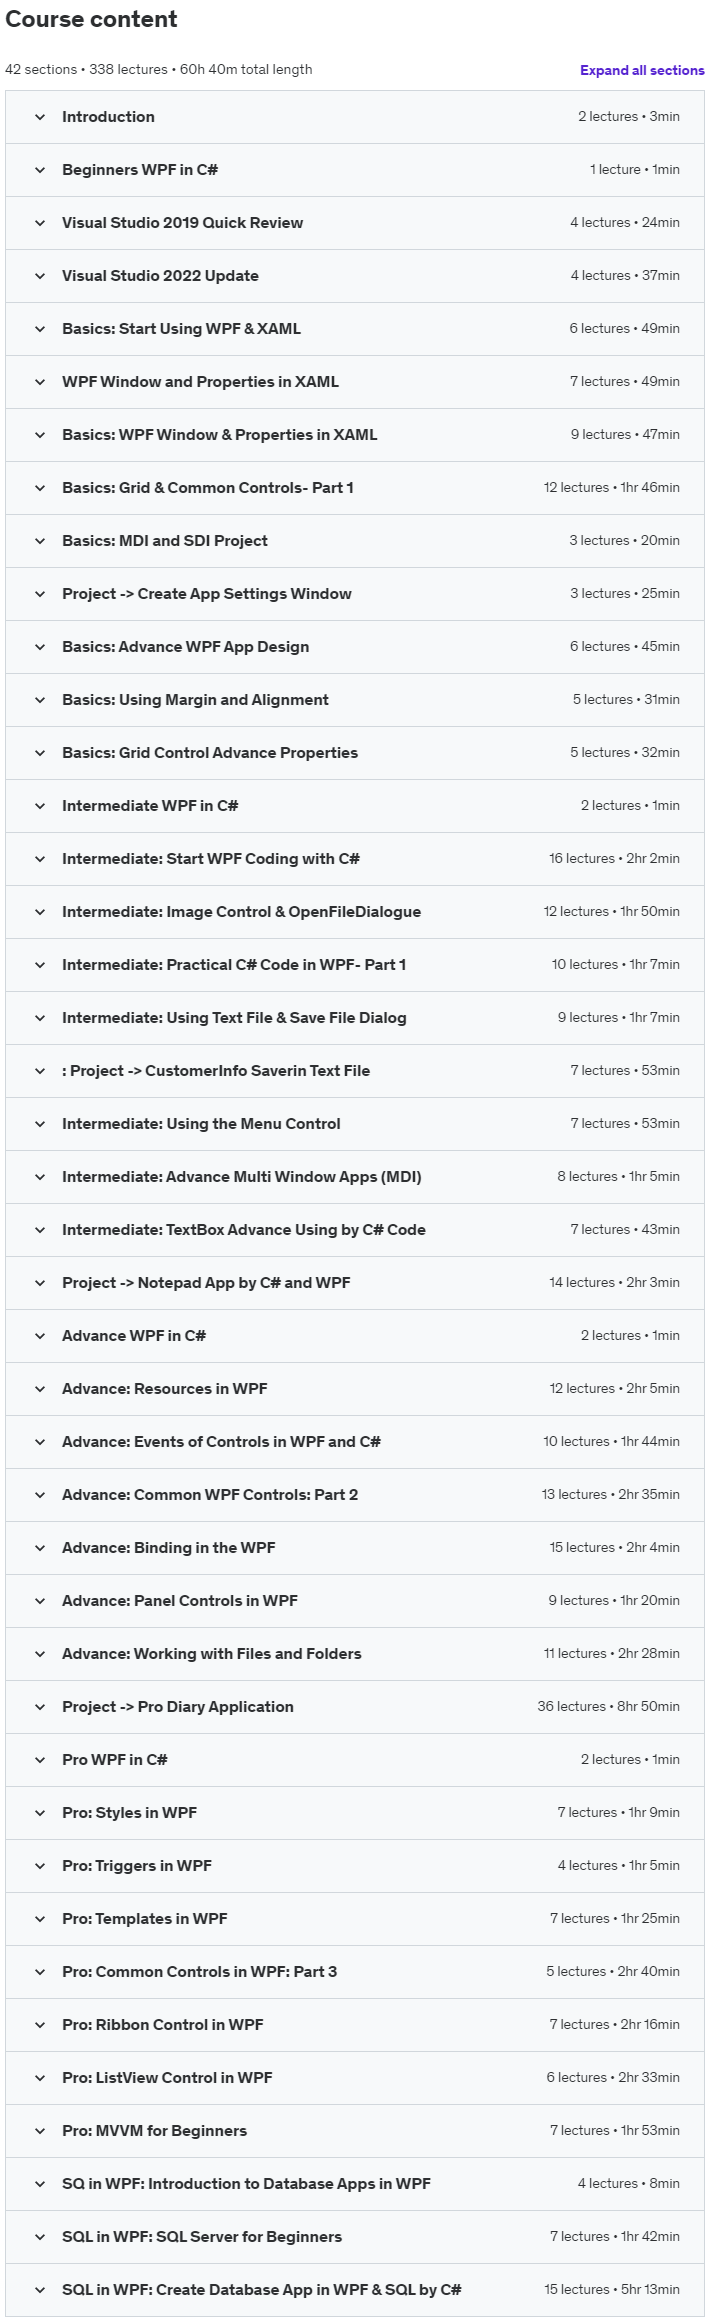Expand Project -> Create App Settings Window chevron
Screen dimensions: 705x2317
(x=40, y=594)
